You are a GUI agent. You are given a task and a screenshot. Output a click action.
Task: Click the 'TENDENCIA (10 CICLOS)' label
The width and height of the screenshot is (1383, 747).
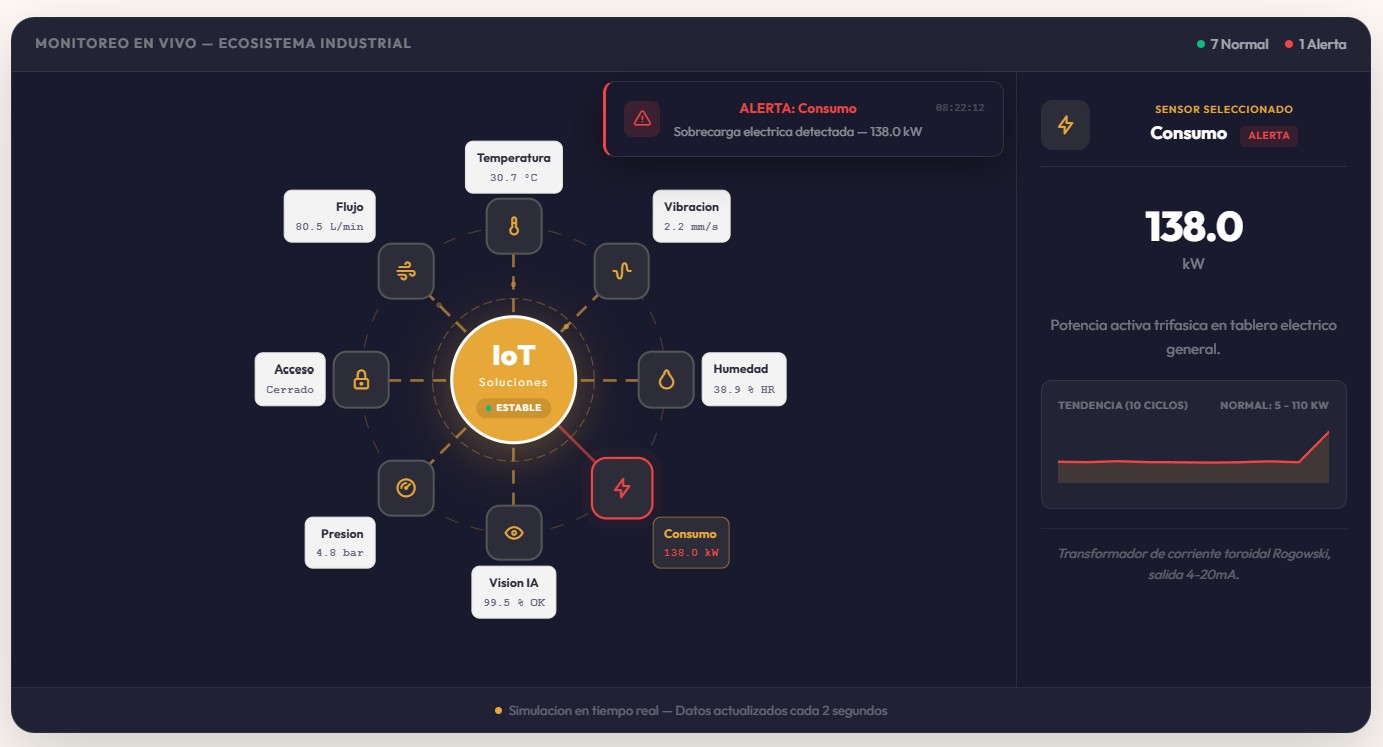[1123, 405]
